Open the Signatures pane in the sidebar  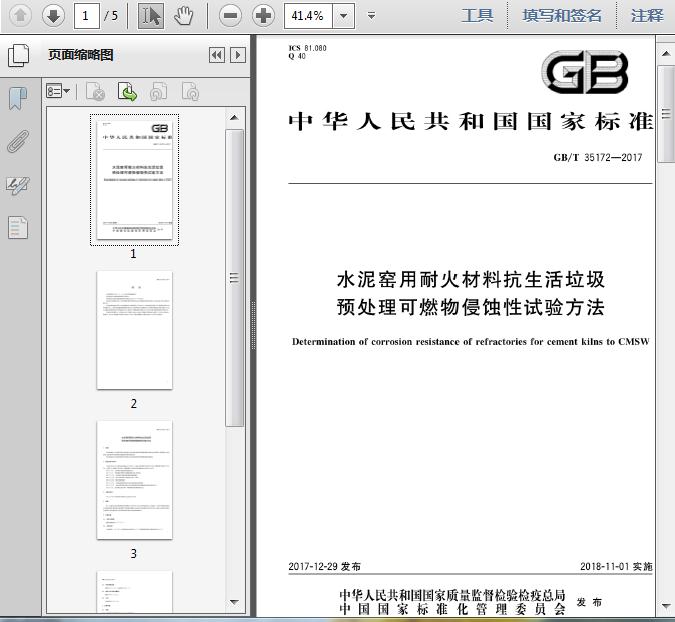pos(18,184)
